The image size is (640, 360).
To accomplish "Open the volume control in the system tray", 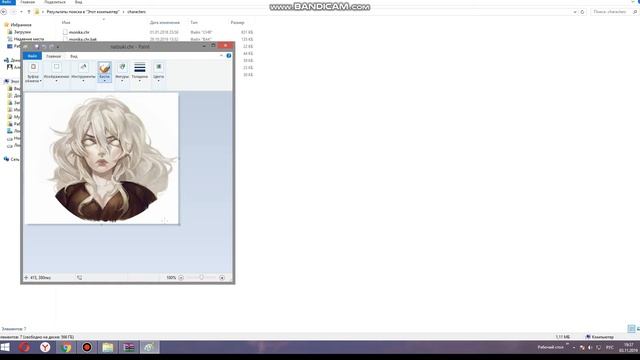I will [x=590, y=348].
